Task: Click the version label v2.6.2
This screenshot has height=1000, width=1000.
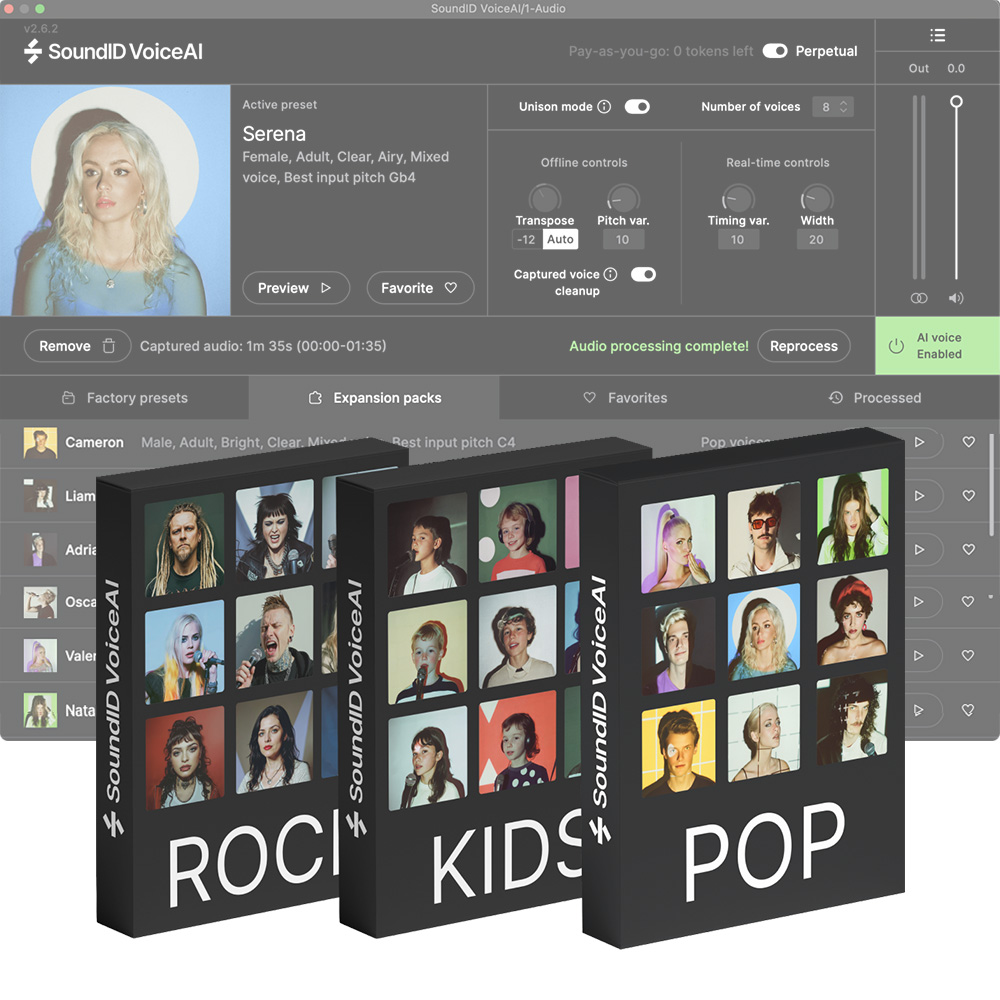Action: click(41, 29)
